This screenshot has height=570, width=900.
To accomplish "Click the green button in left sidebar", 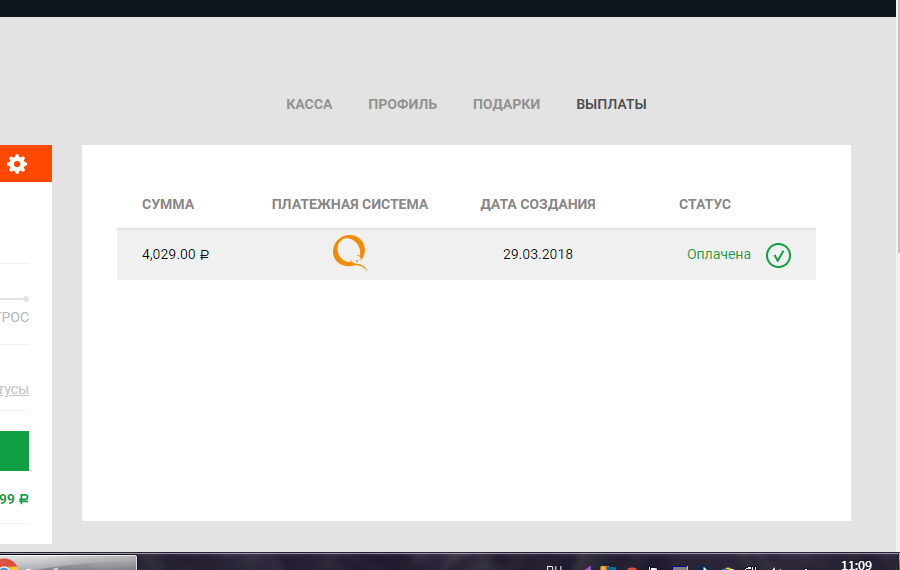I will [x=14, y=451].
